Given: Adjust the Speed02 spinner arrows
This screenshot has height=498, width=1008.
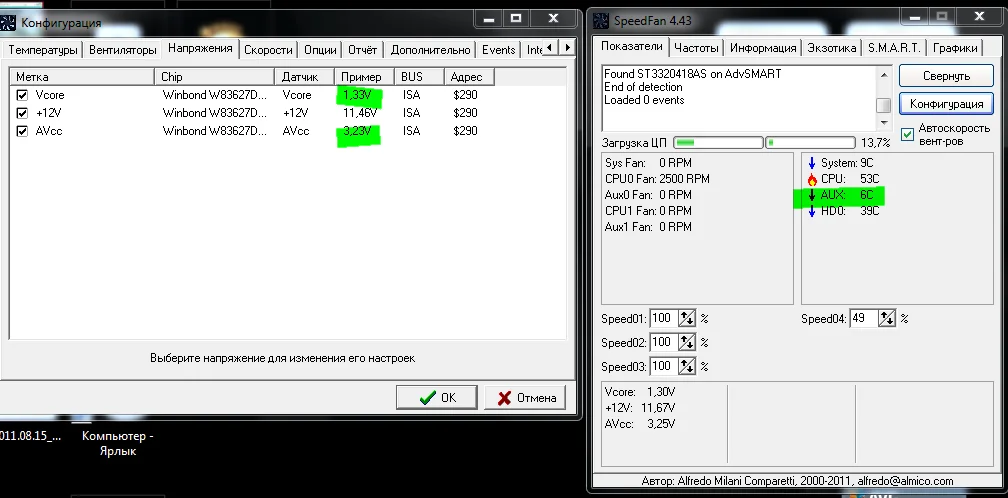Looking at the screenshot, I should [687, 342].
